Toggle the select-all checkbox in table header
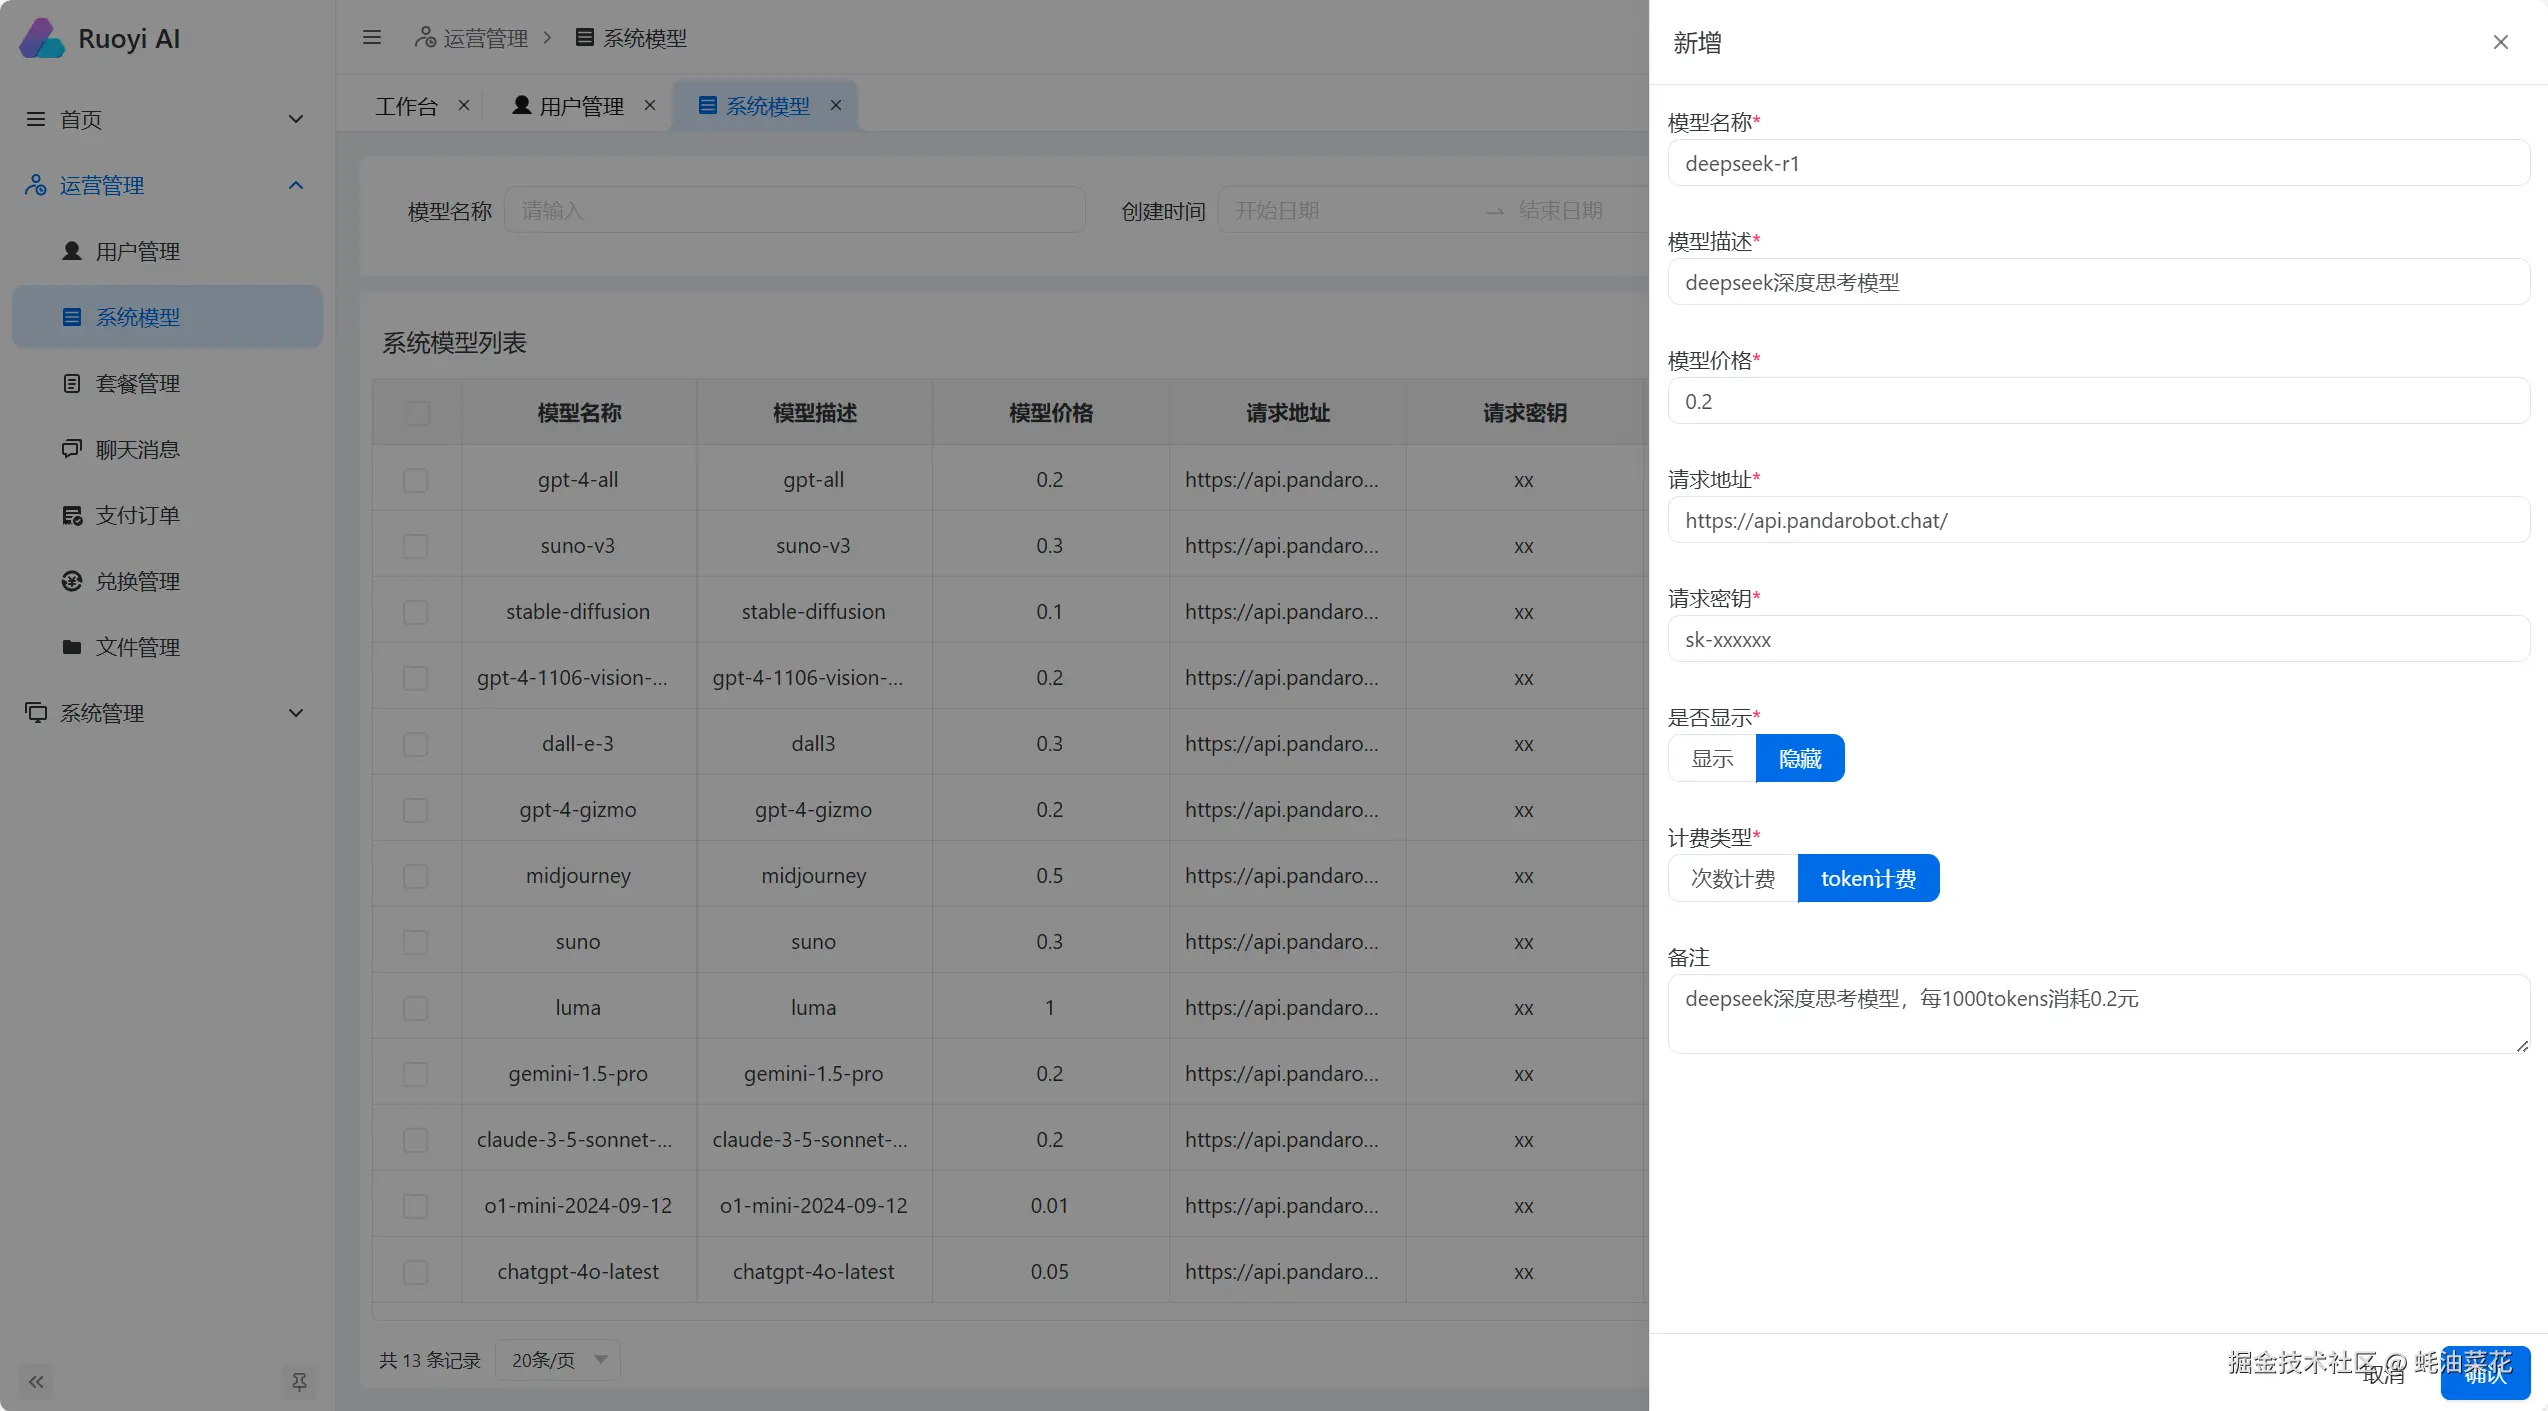Screen dimensions: 2548x1411 click(x=417, y=413)
